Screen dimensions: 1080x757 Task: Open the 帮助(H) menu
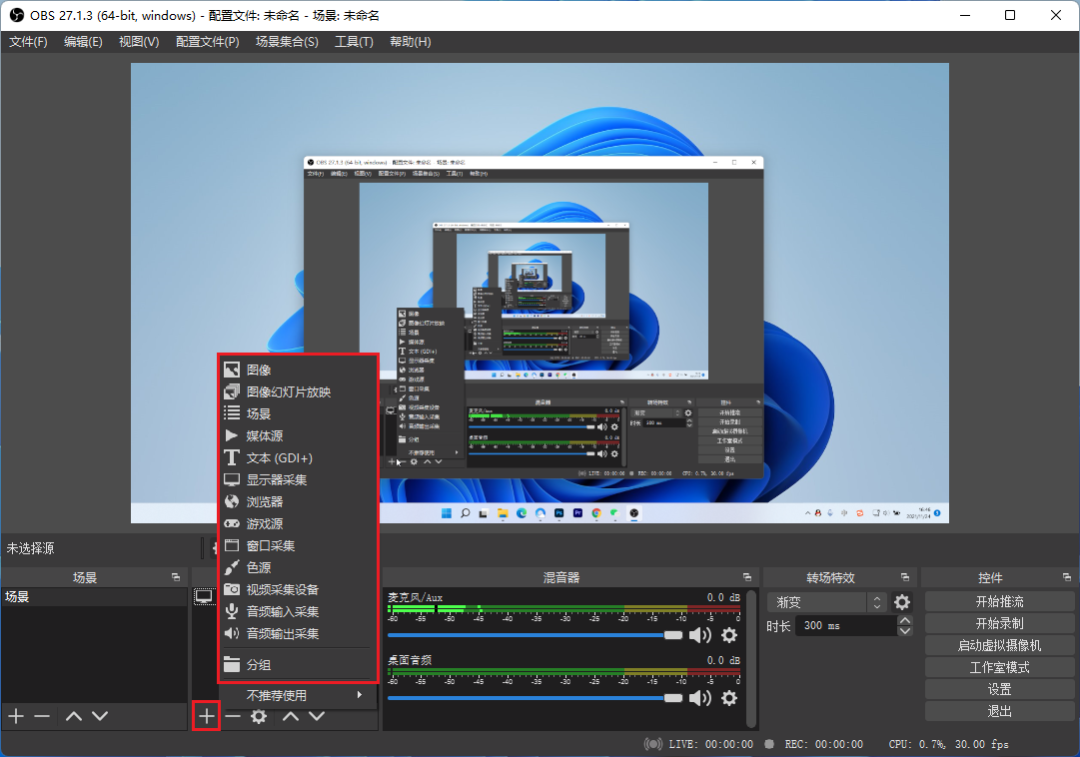[x=411, y=42]
